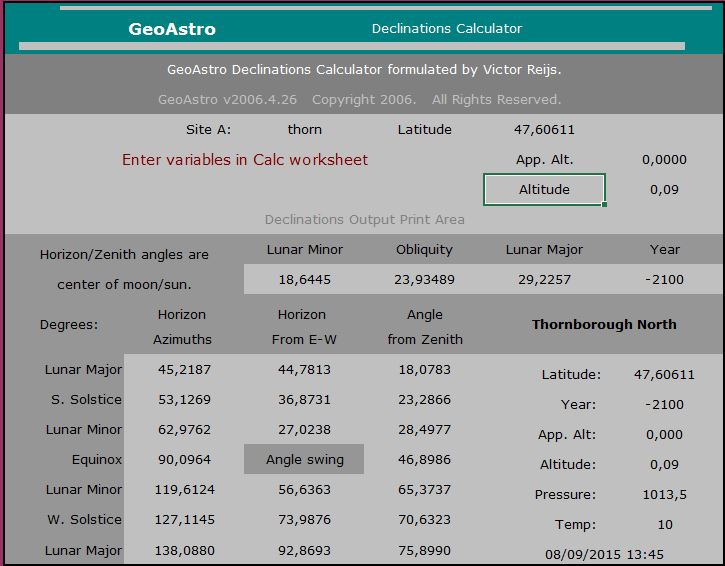This screenshot has height=566, width=725.
Task: Click the Angle swing cell
Action: [304, 459]
